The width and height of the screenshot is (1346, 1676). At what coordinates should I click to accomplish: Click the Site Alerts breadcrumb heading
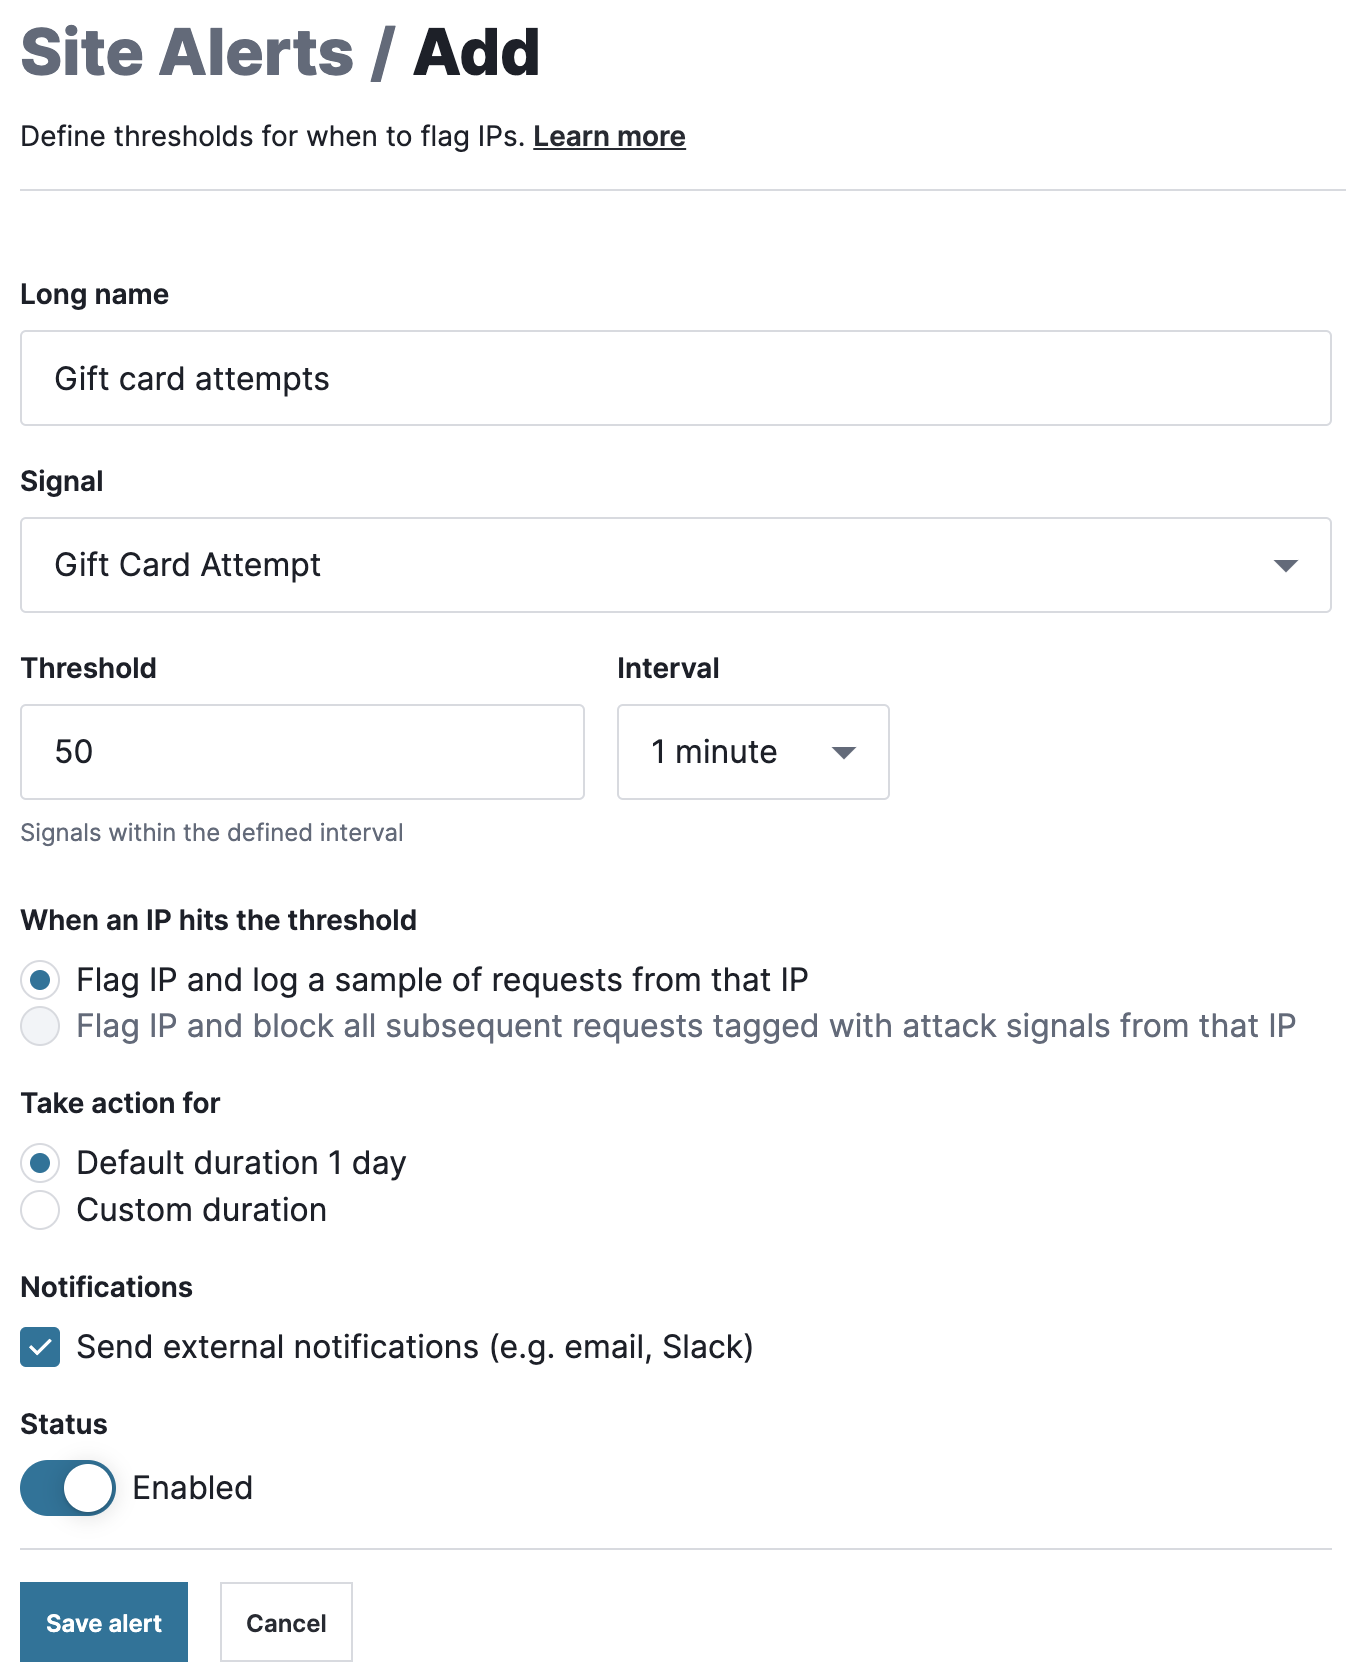[x=185, y=52]
